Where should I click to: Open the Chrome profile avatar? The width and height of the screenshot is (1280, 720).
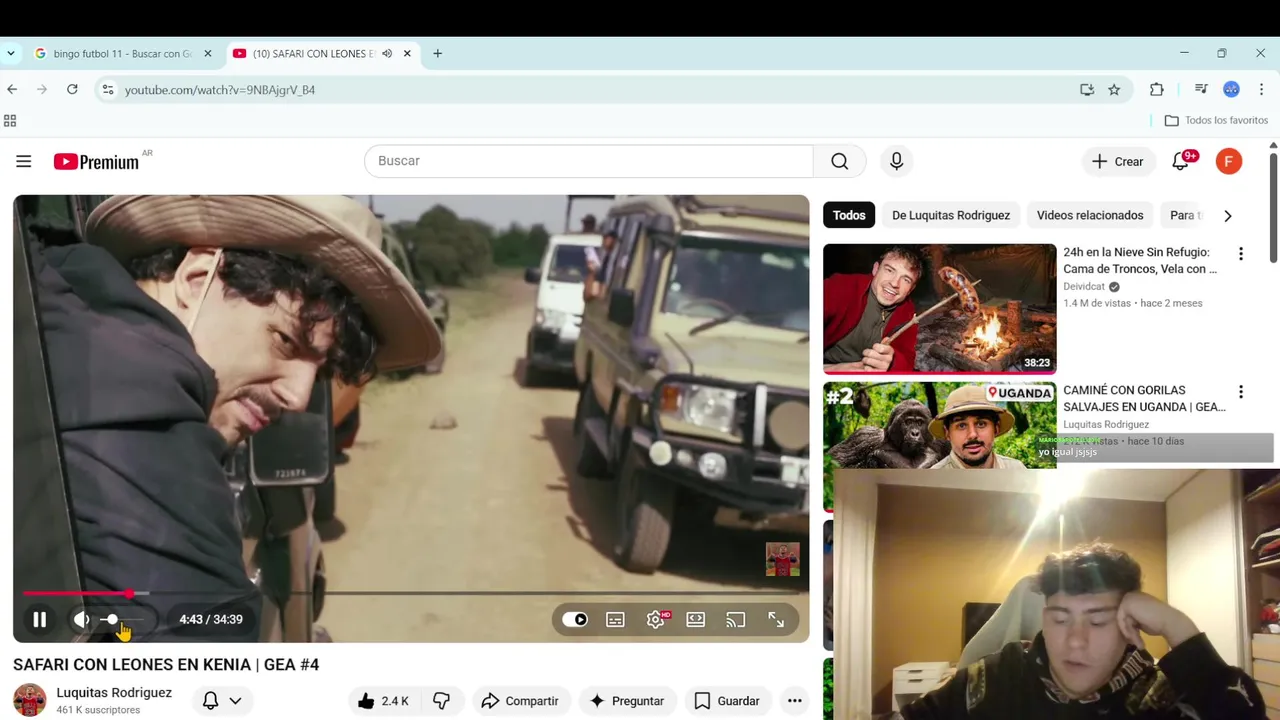pyautogui.click(x=1231, y=89)
